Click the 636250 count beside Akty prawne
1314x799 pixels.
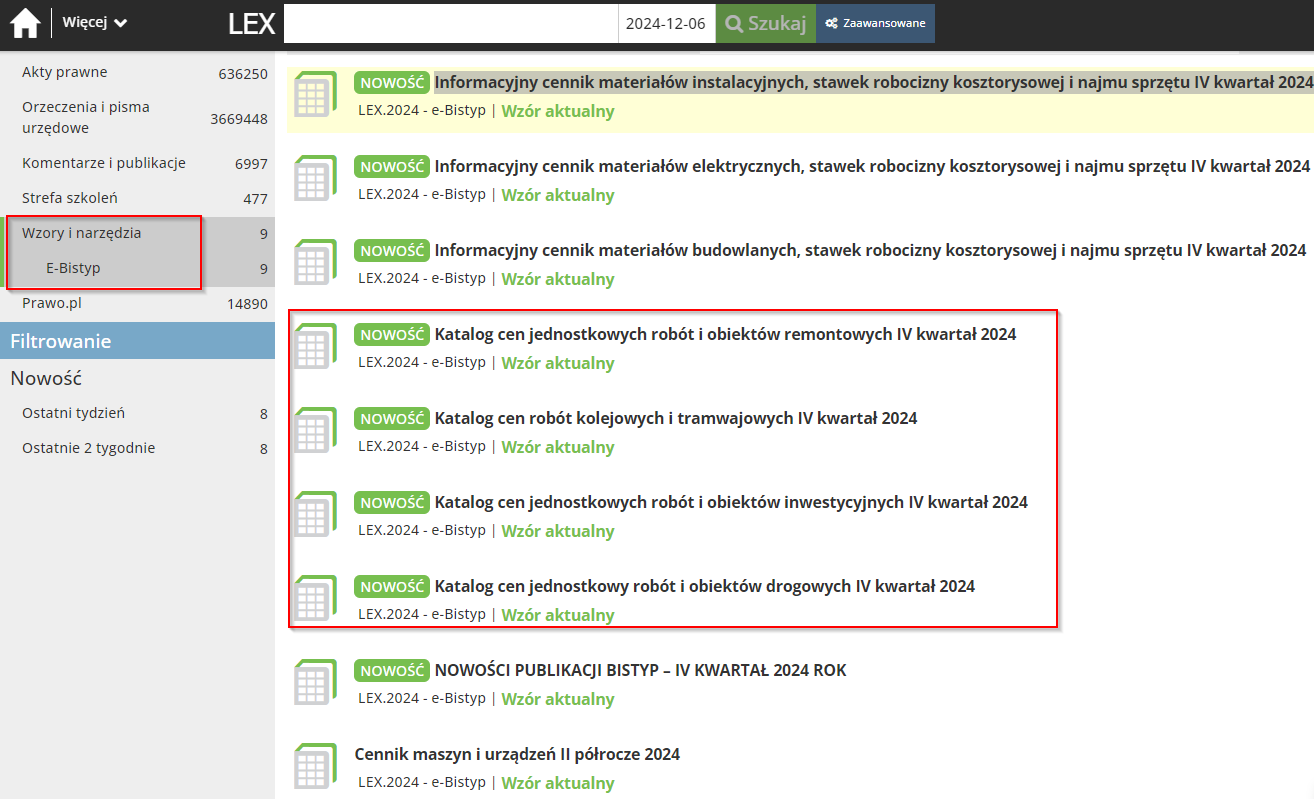(243, 73)
